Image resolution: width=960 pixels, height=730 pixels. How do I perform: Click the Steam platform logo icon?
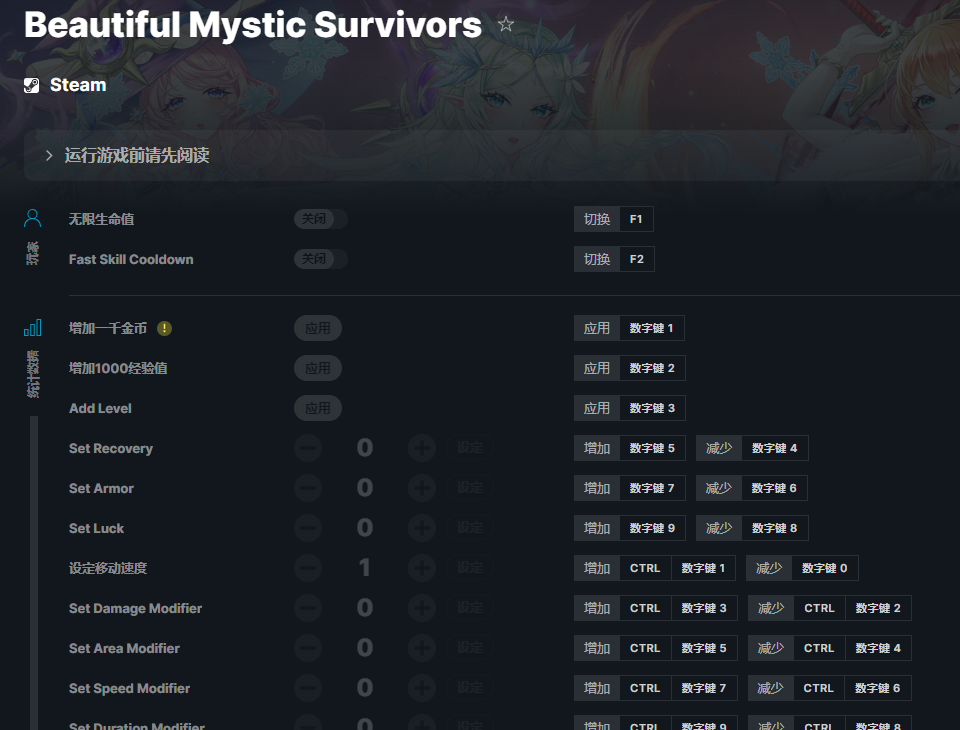coord(32,85)
